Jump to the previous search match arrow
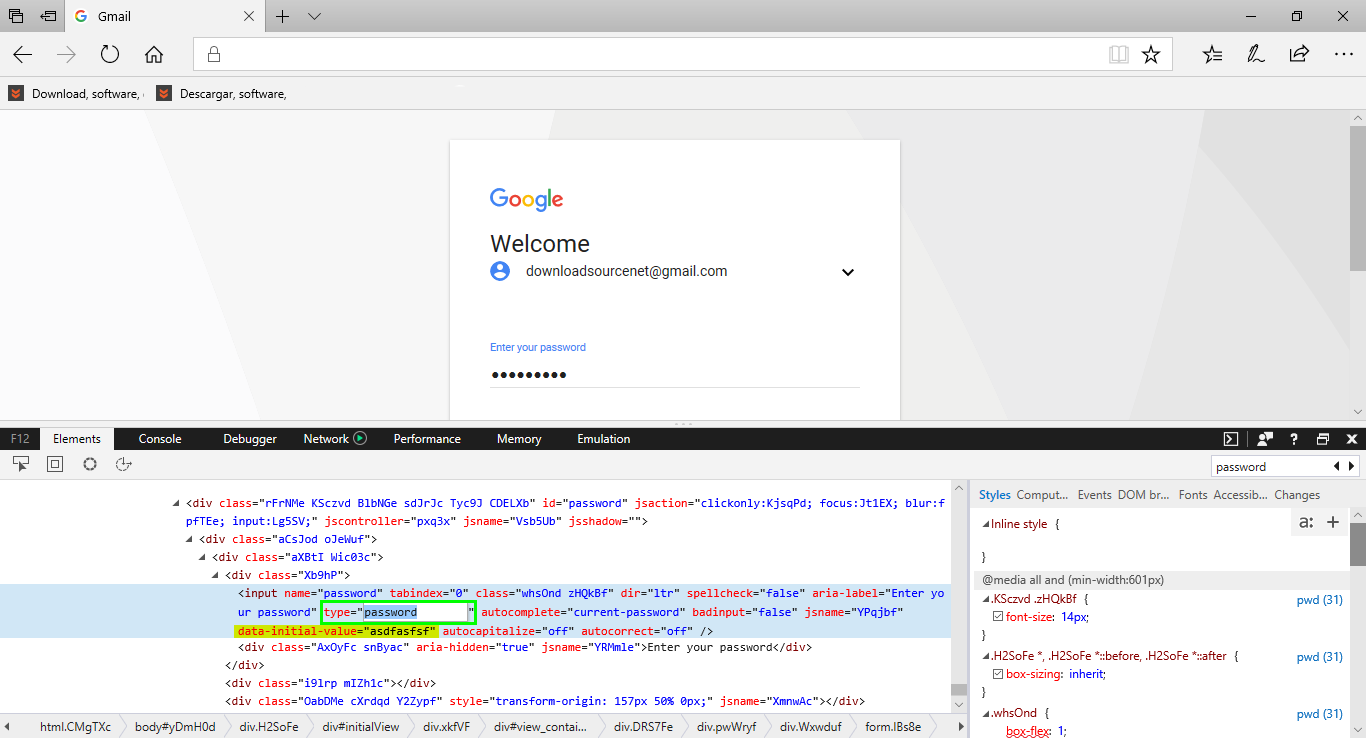Image resolution: width=1366 pixels, height=738 pixels. coord(1337,466)
